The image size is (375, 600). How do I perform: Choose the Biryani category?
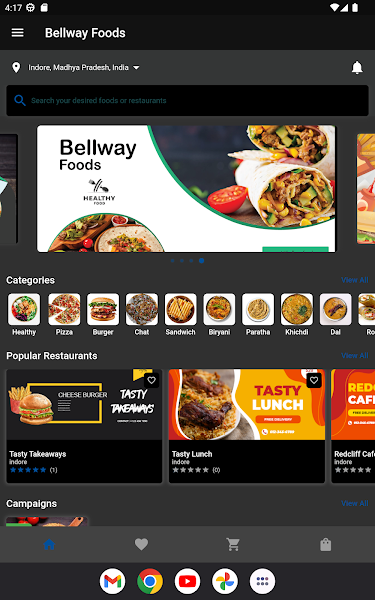pos(219,315)
